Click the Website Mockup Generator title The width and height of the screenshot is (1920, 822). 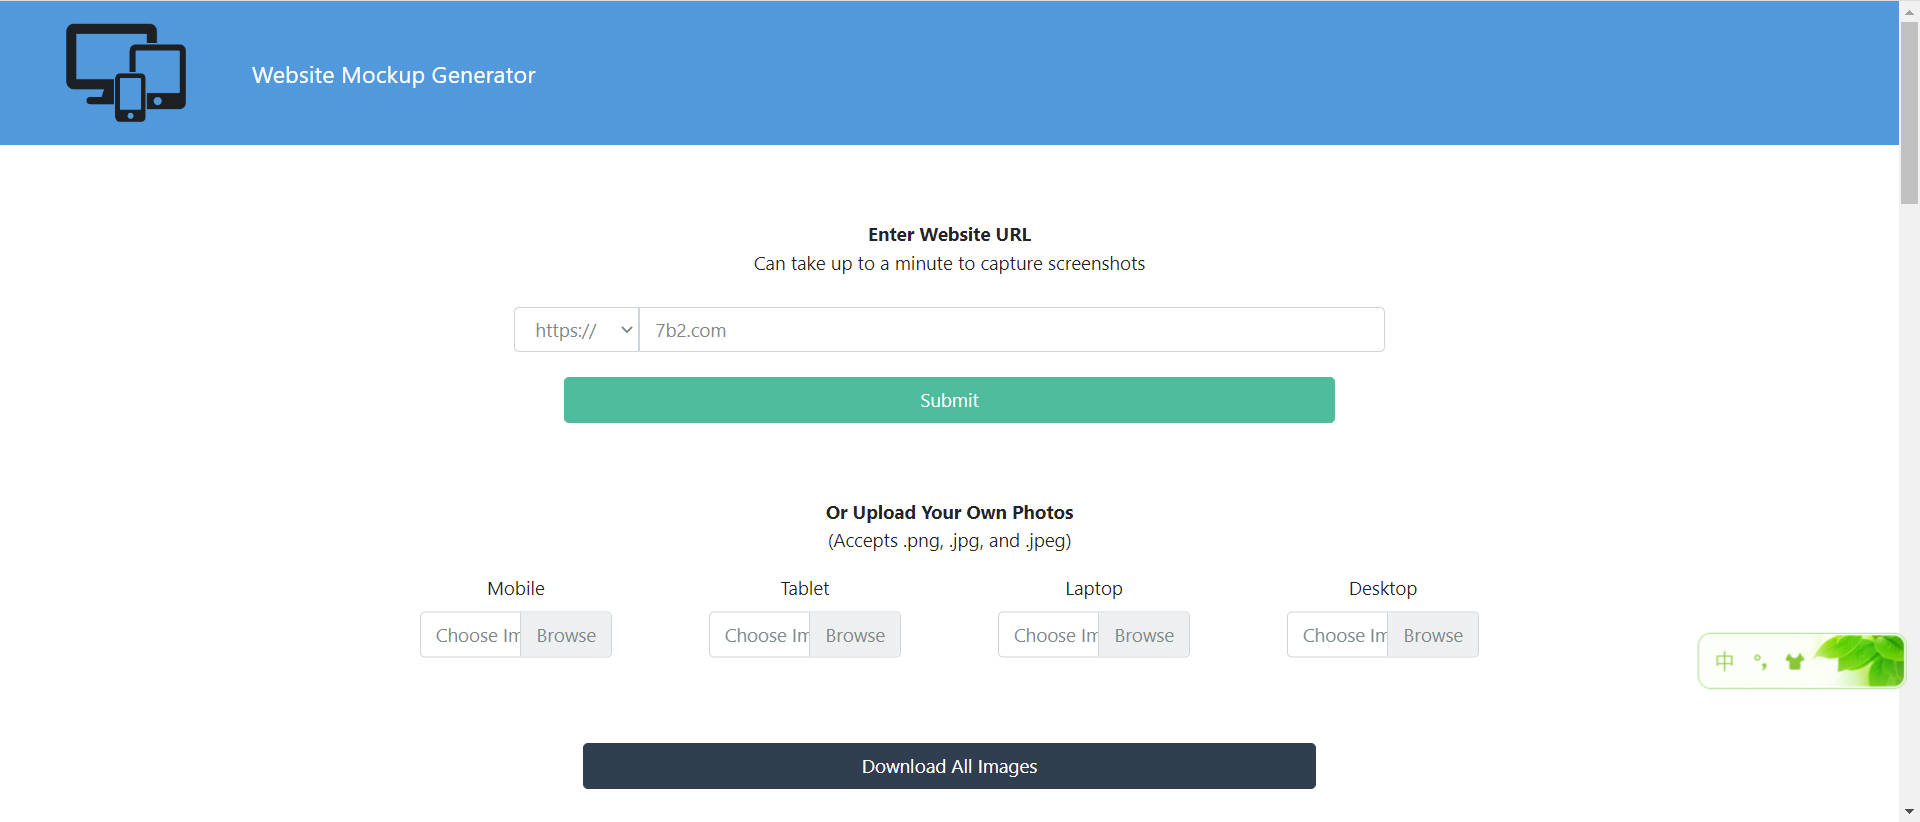(x=393, y=75)
